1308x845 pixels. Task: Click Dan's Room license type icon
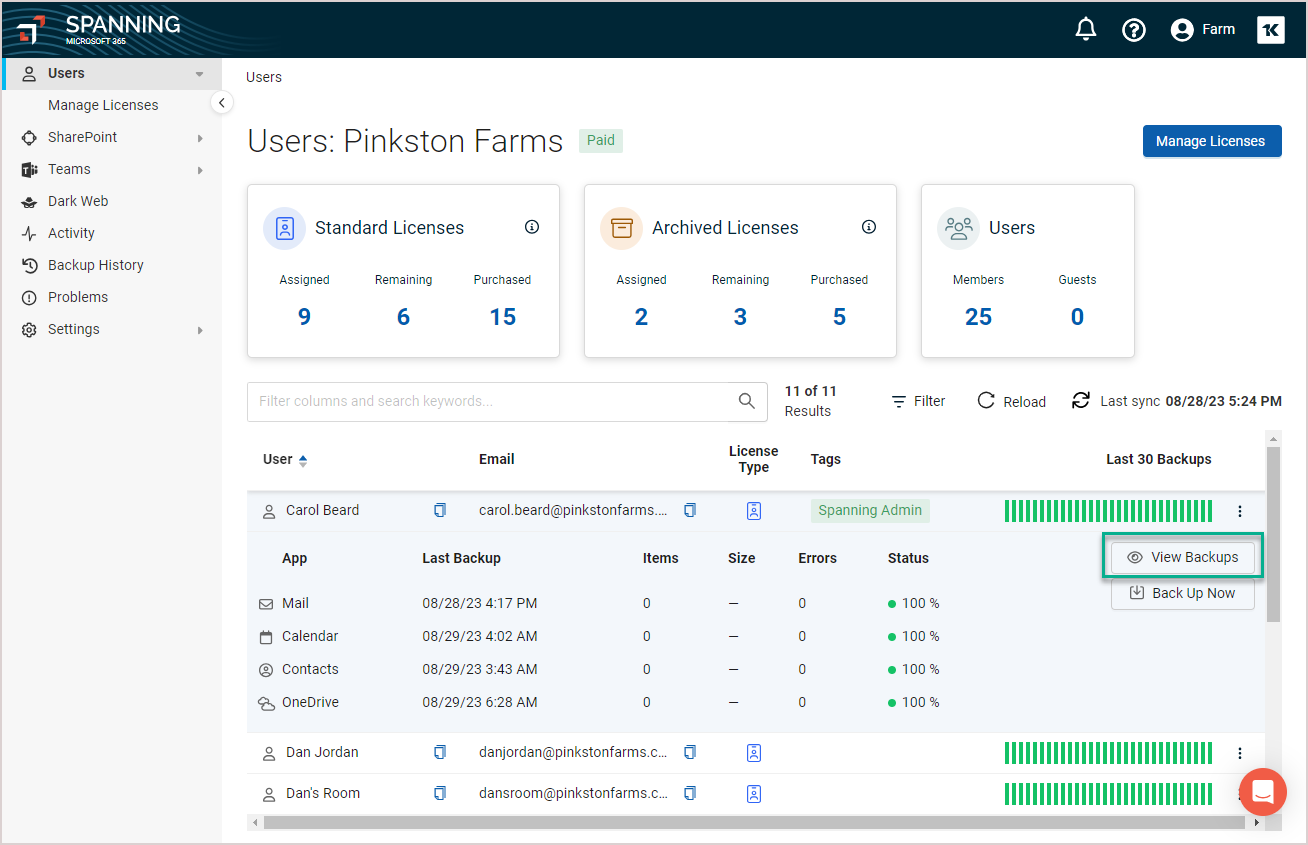pos(754,794)
